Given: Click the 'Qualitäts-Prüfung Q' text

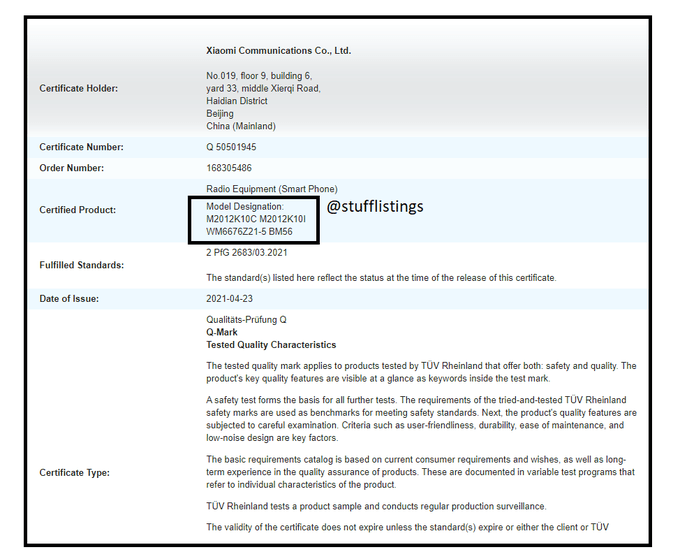Looking at the screenshot, I should 246,320.
